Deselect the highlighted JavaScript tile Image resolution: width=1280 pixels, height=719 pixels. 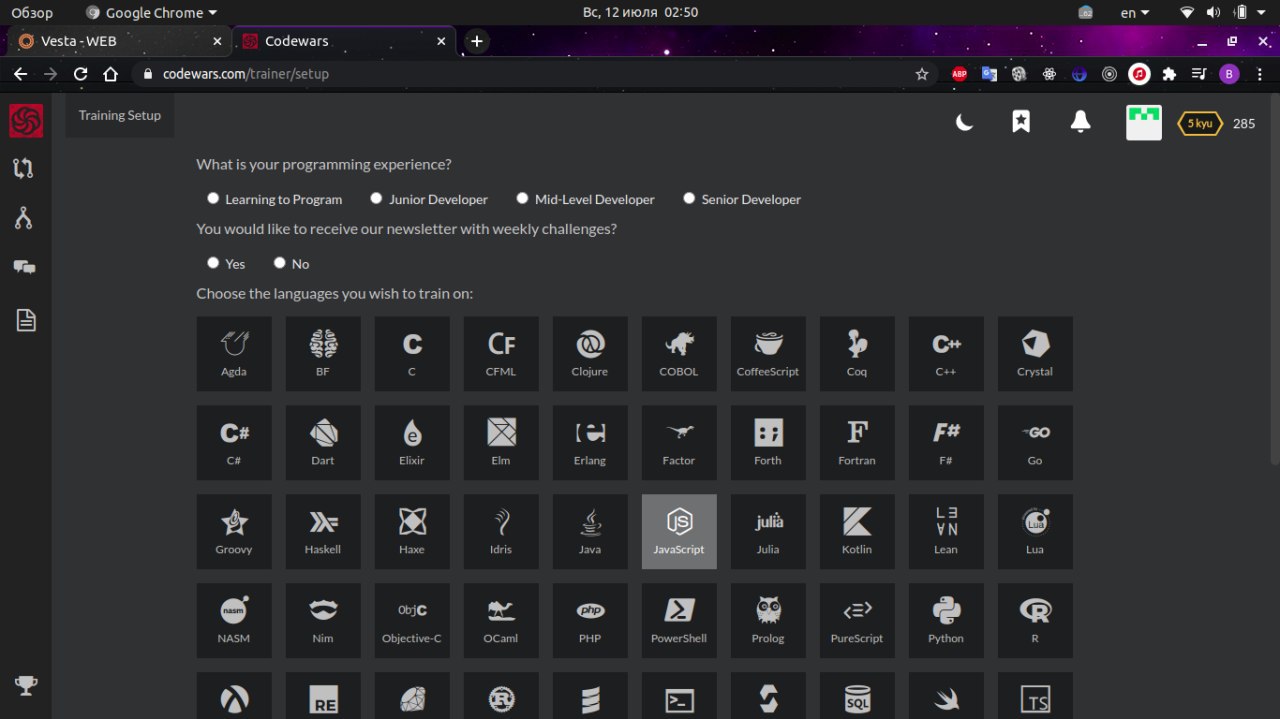(x=679, y=532)
